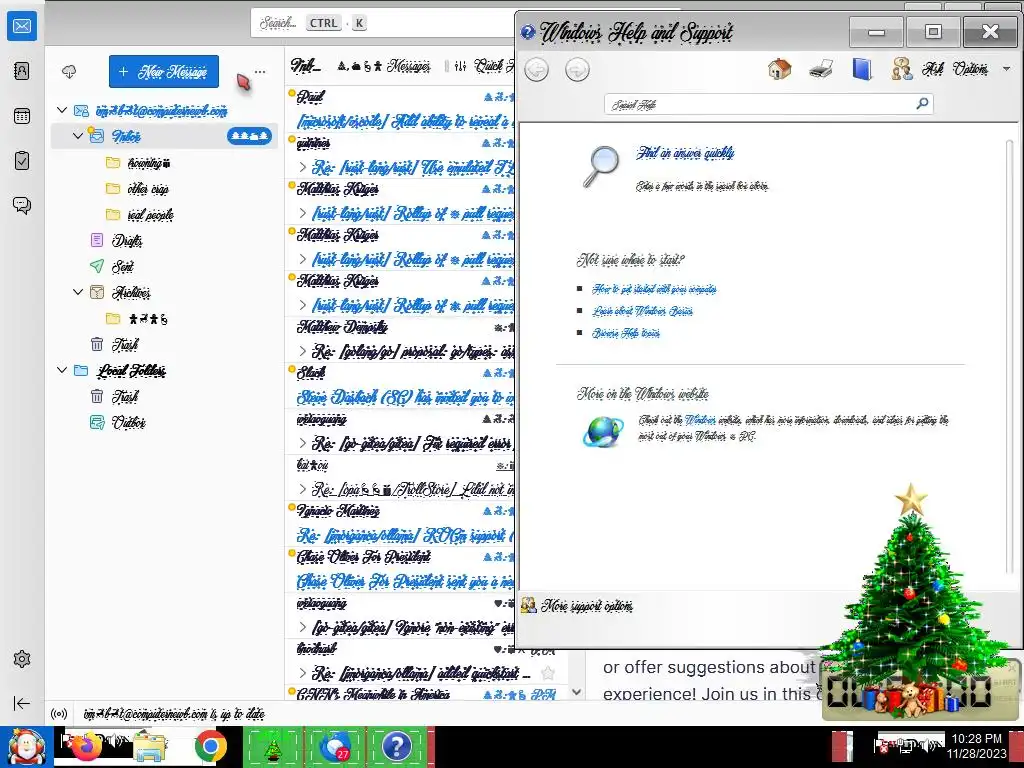Click the message list display options icon
The image size is (1024, 768).
(x=460, y=66)
